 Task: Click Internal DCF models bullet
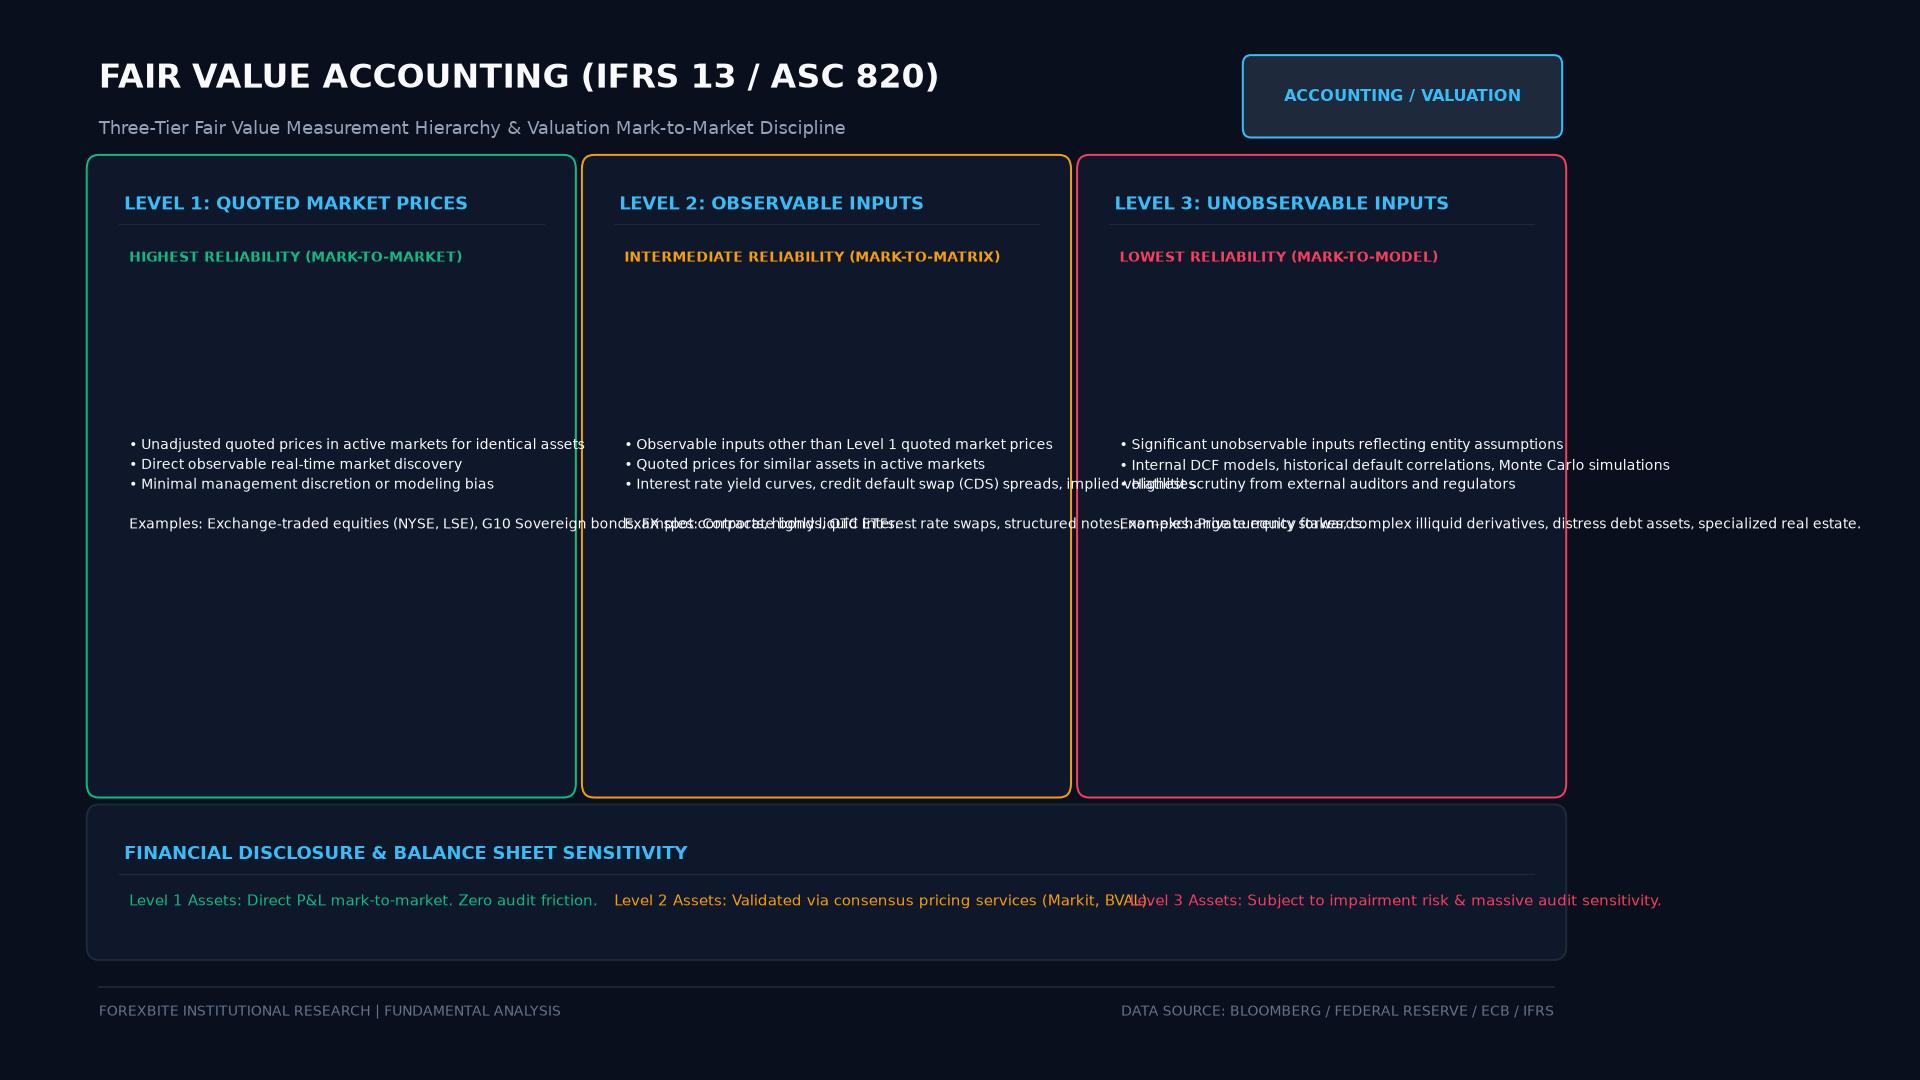[1394, 465]
